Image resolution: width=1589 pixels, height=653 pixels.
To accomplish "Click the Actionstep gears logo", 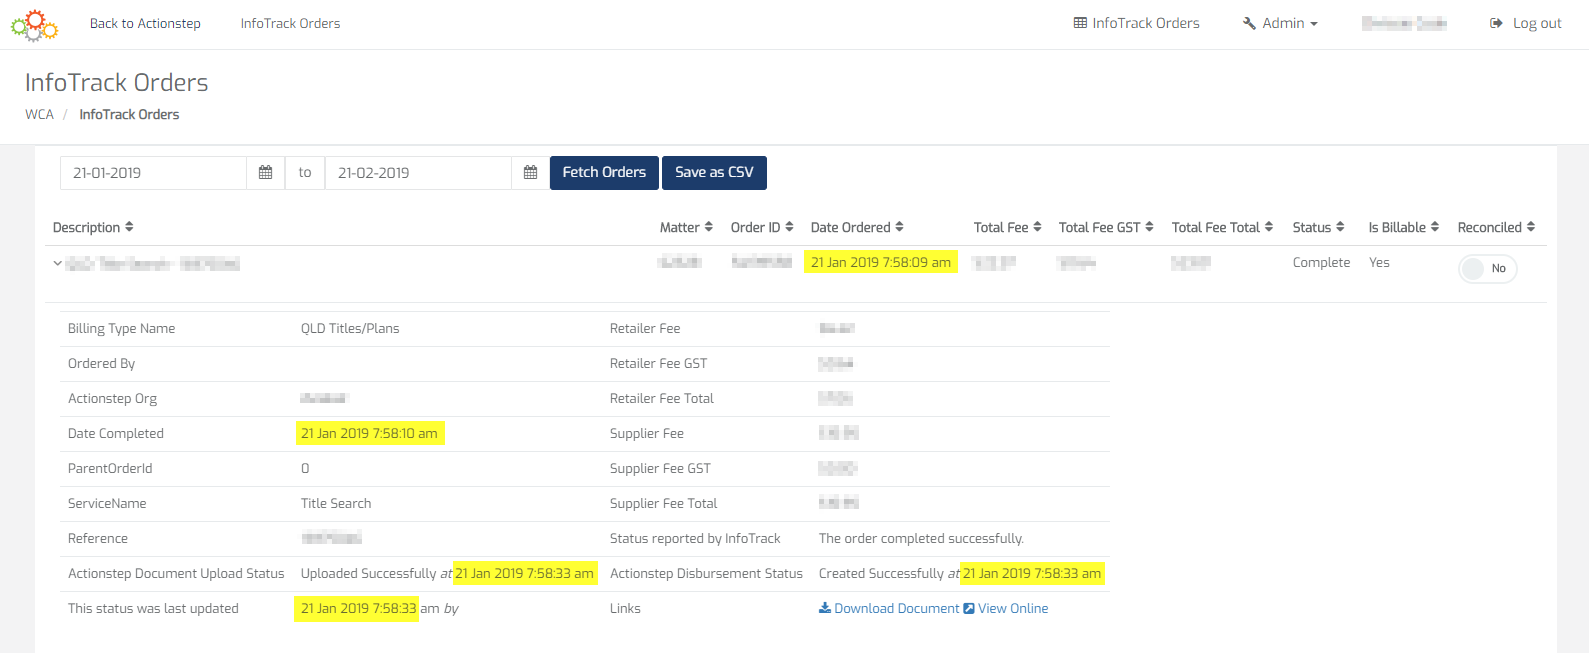I will coord(34,24).
